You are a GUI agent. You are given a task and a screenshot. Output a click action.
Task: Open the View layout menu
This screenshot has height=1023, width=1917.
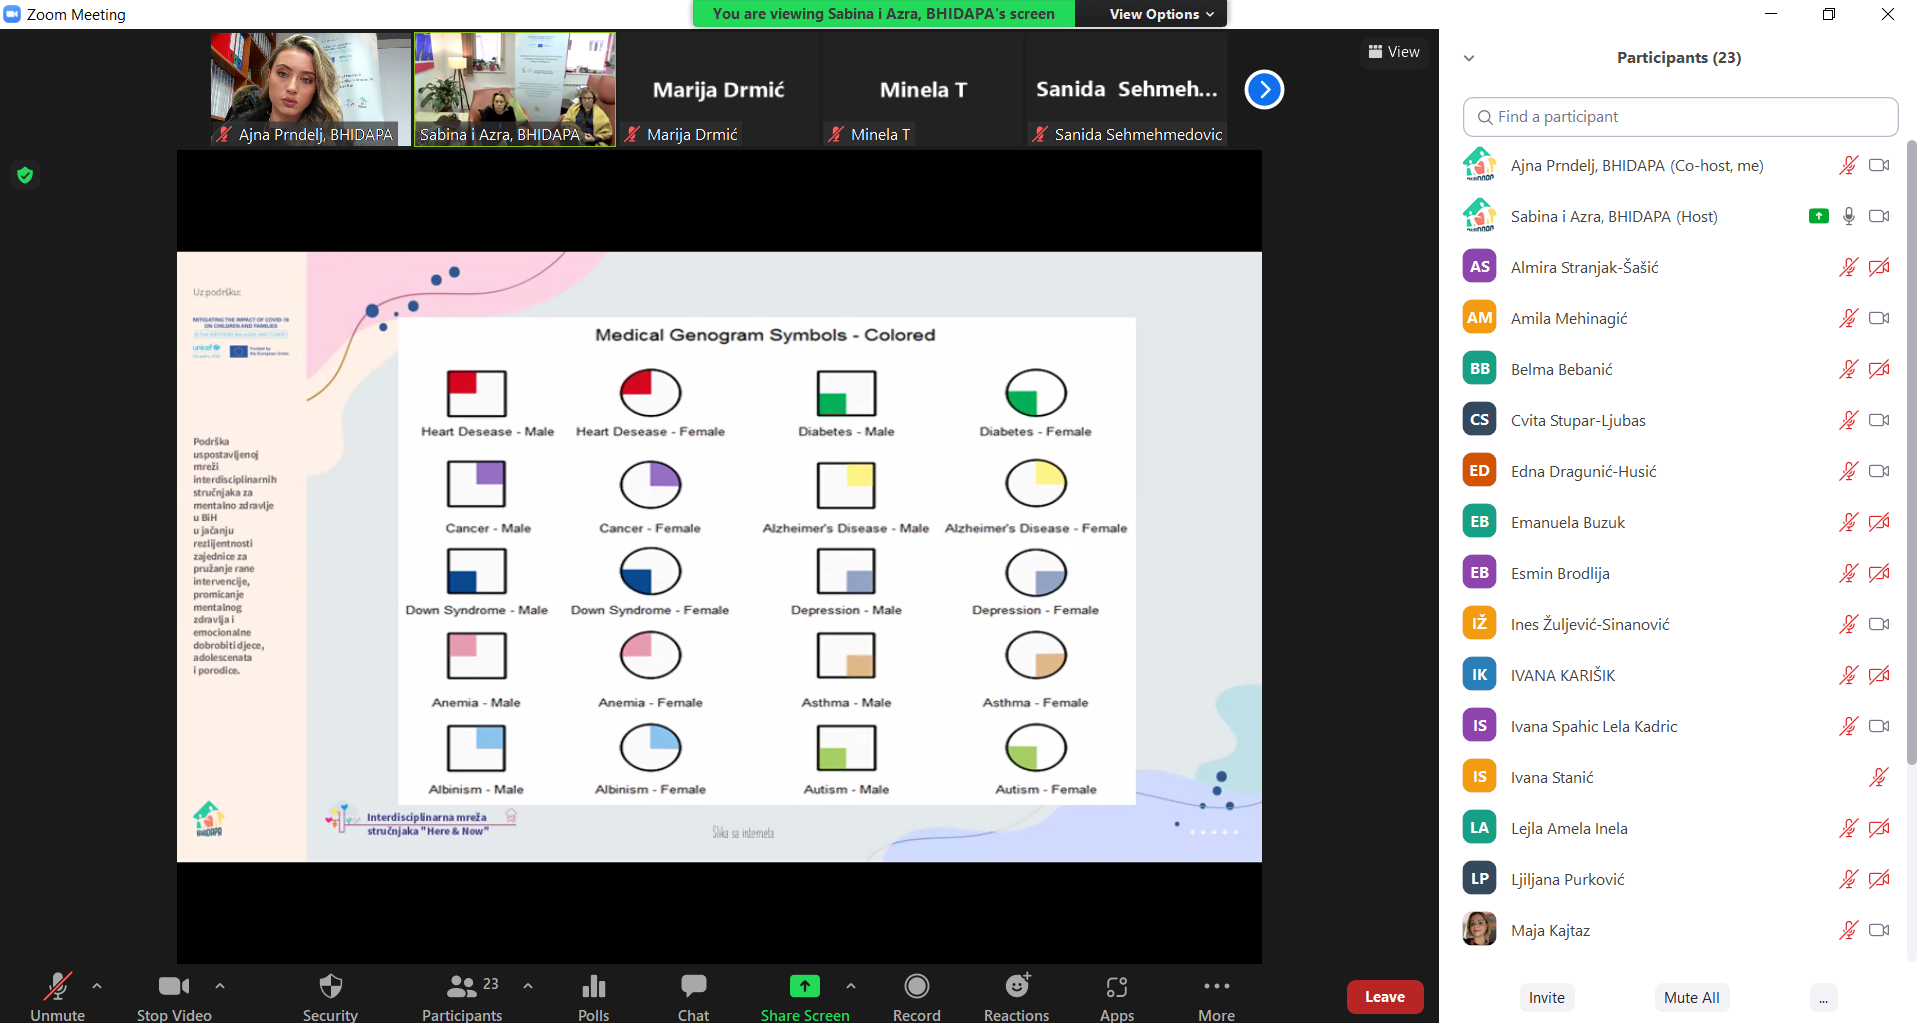coord(1394,52)
